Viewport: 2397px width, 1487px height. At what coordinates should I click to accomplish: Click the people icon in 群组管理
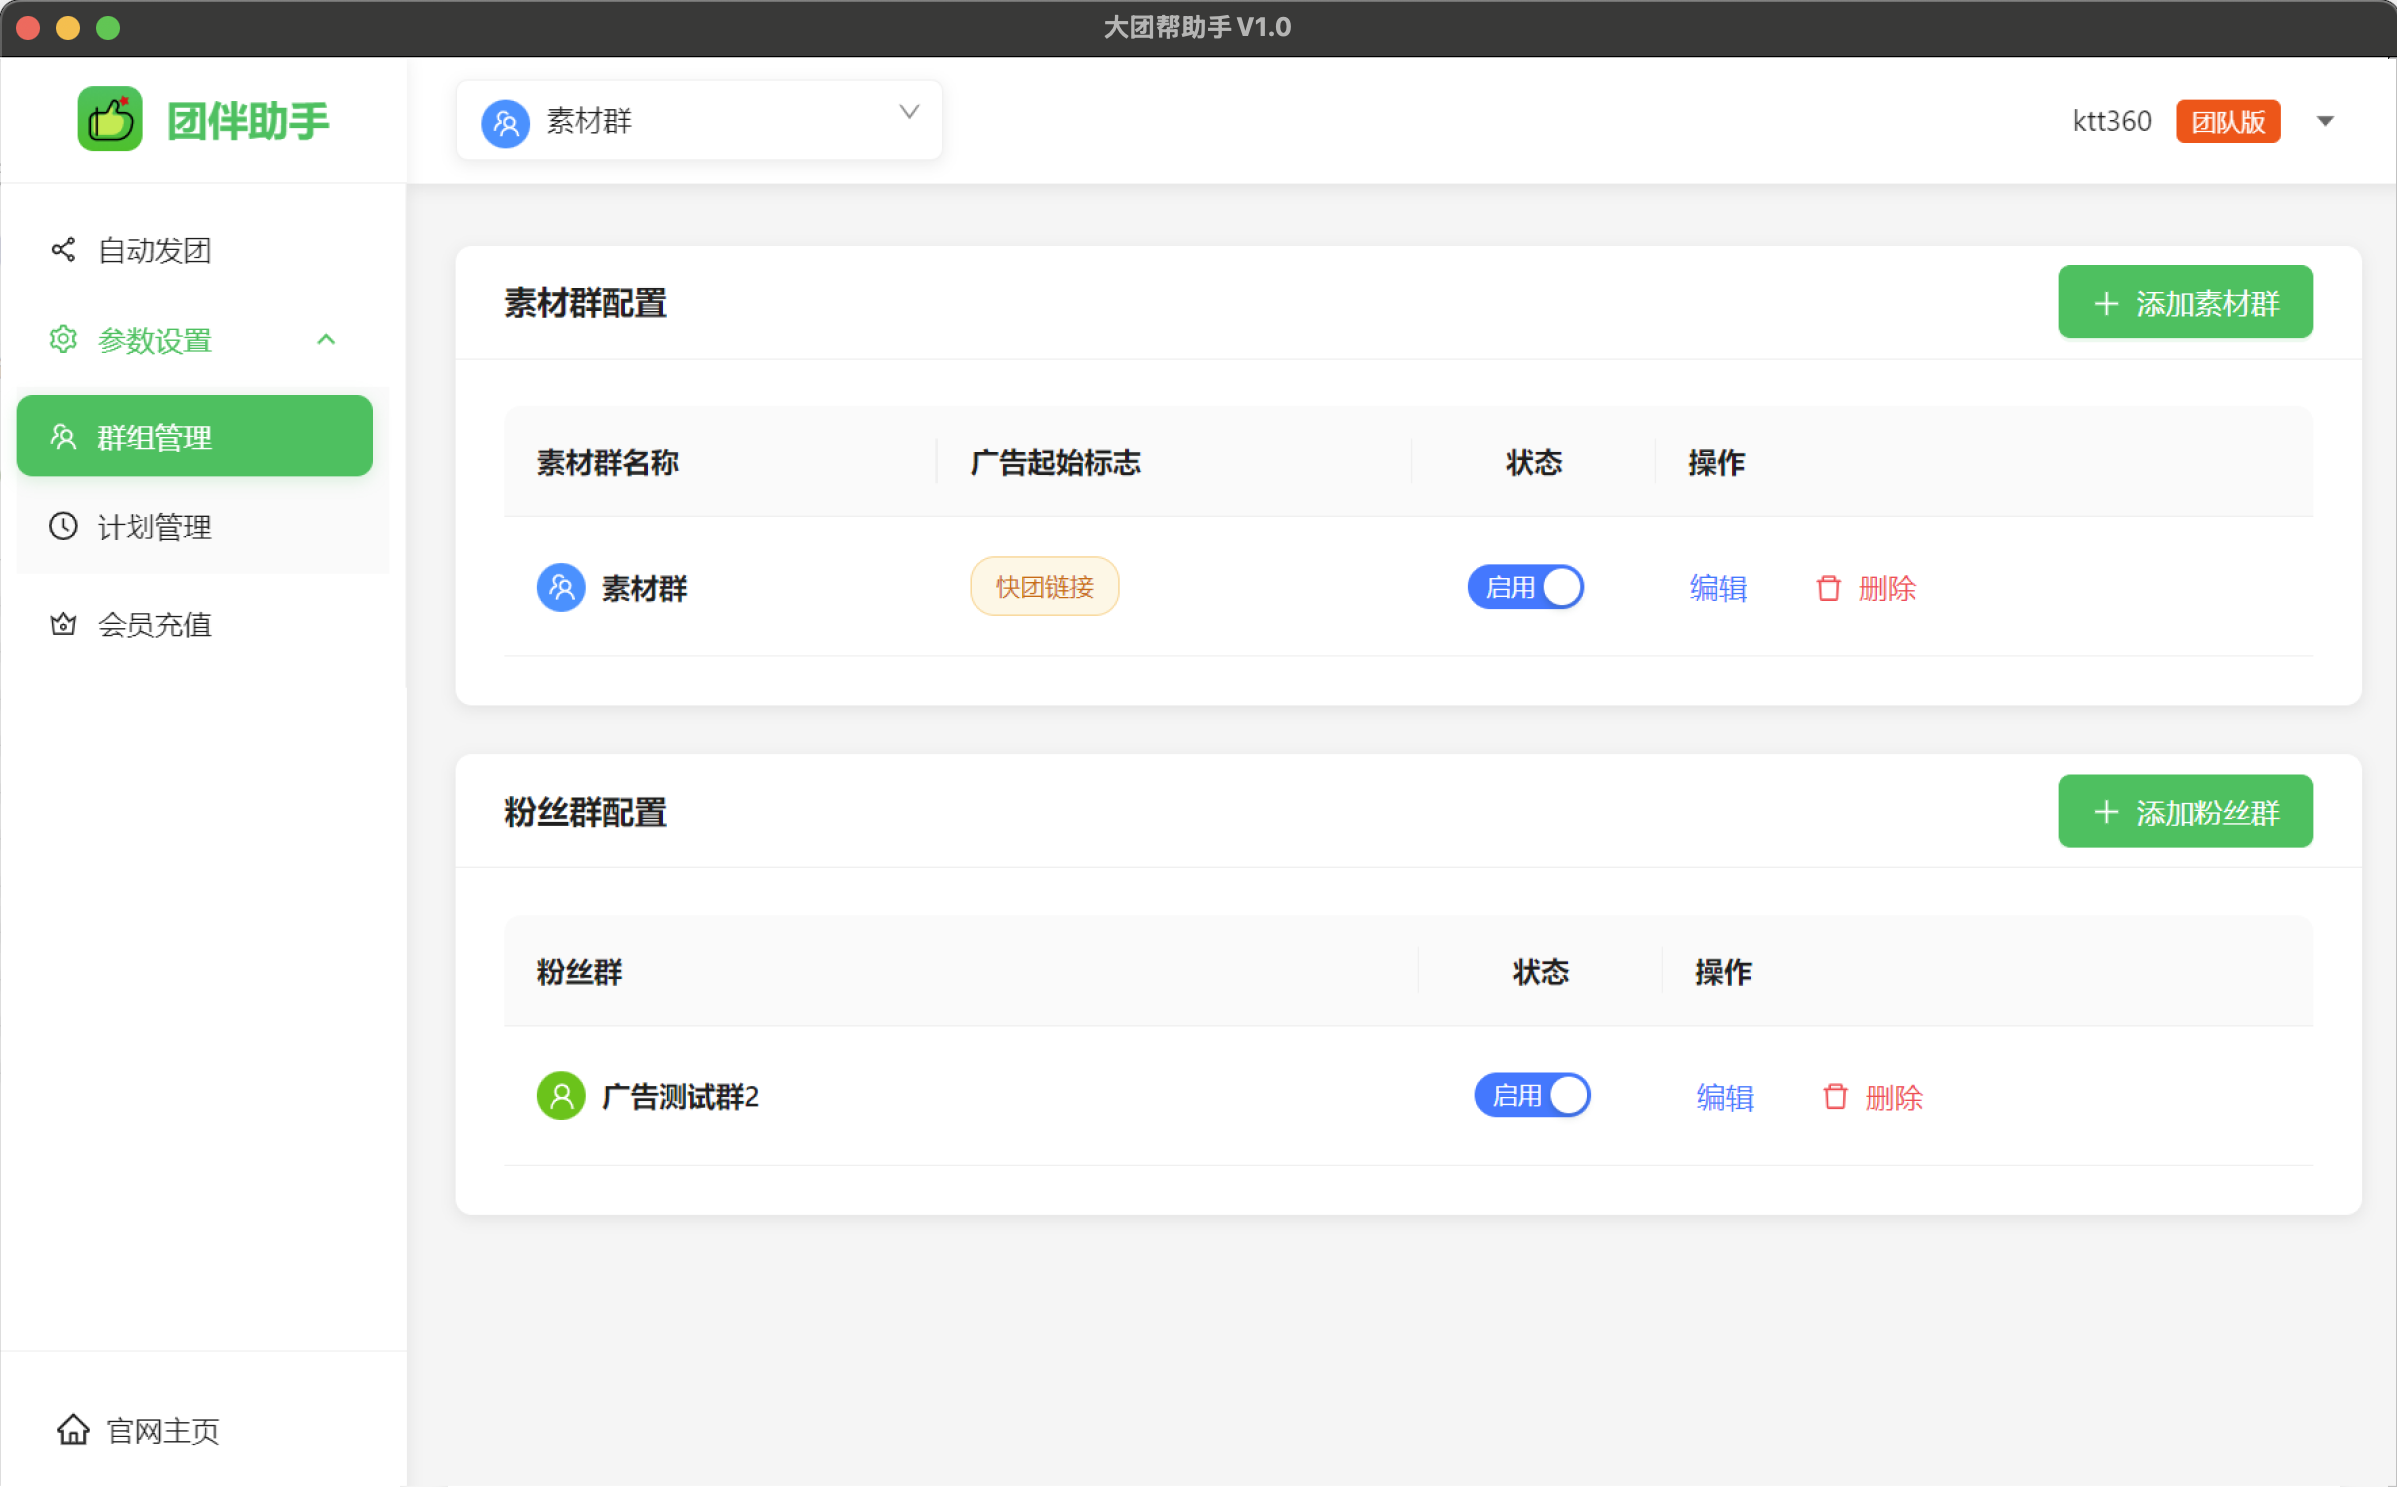click(63, 436)
